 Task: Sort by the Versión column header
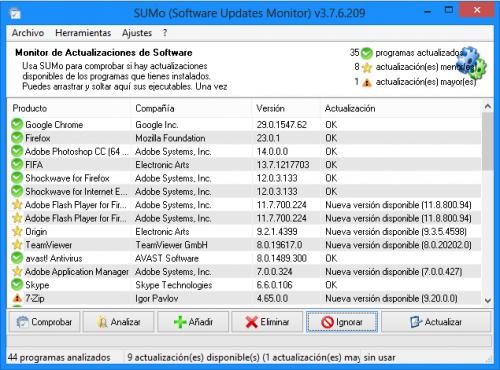[x=286, y=108]
